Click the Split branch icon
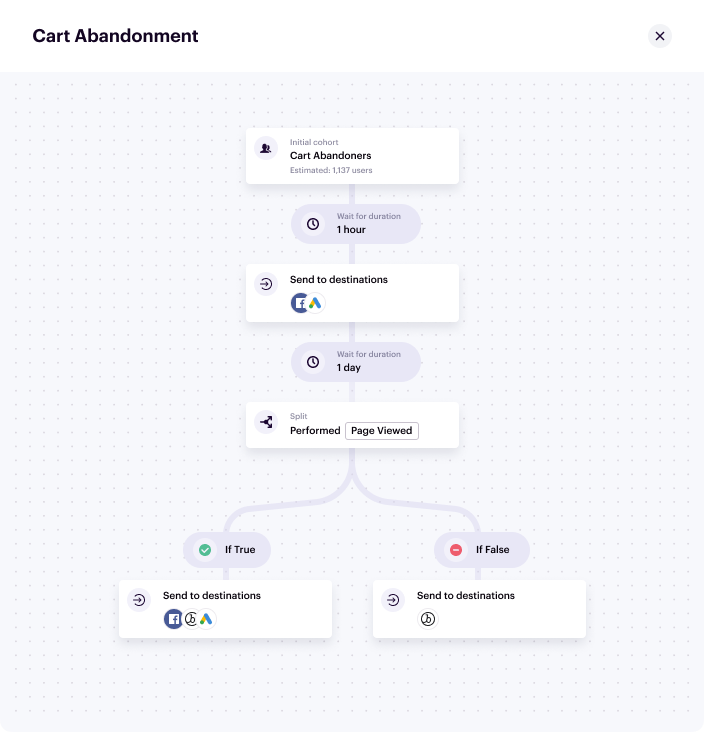704x732 pixels. pyautogui.click(x=266, y=422)
